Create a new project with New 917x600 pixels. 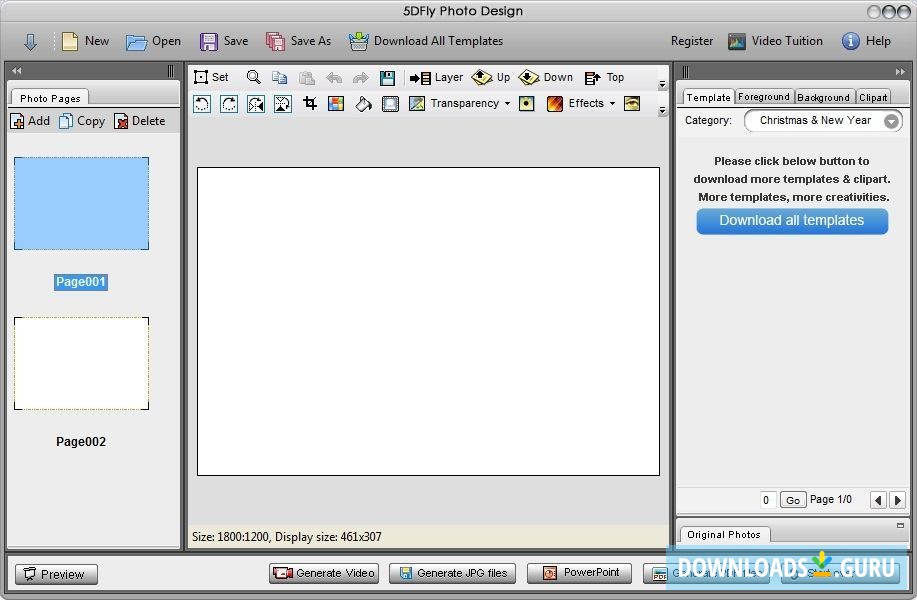[85, 41]
